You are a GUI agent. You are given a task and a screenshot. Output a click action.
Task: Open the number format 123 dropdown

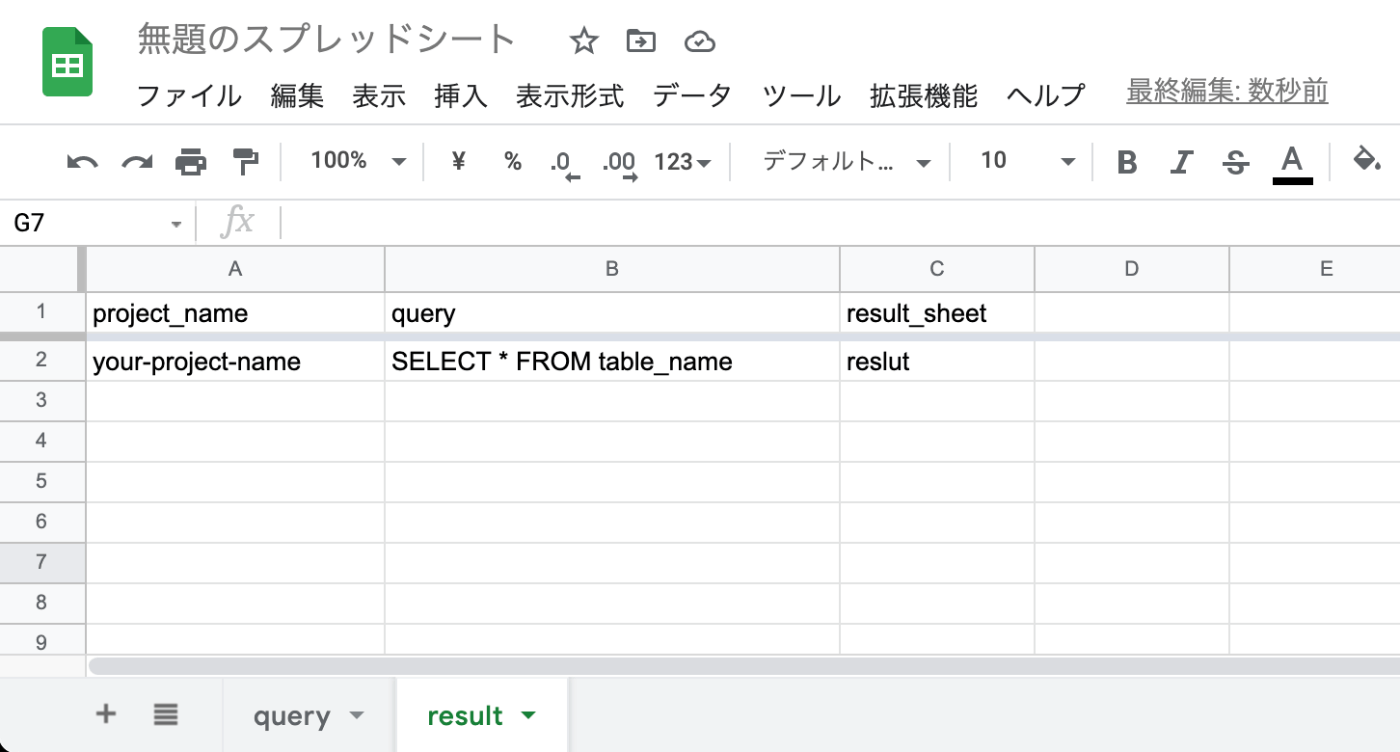pyautogui.click(x=683, y=161)
